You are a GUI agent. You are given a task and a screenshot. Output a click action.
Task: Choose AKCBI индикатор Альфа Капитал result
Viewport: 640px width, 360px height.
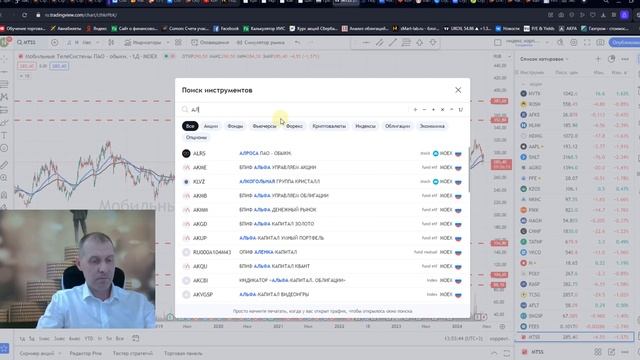click(x=322, y=280)
